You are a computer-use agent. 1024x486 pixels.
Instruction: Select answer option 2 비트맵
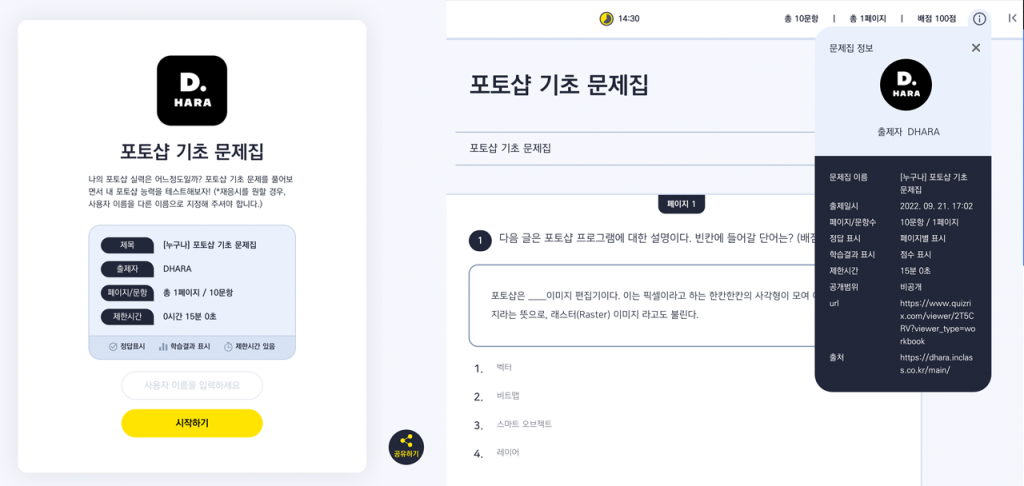point(507,396)
